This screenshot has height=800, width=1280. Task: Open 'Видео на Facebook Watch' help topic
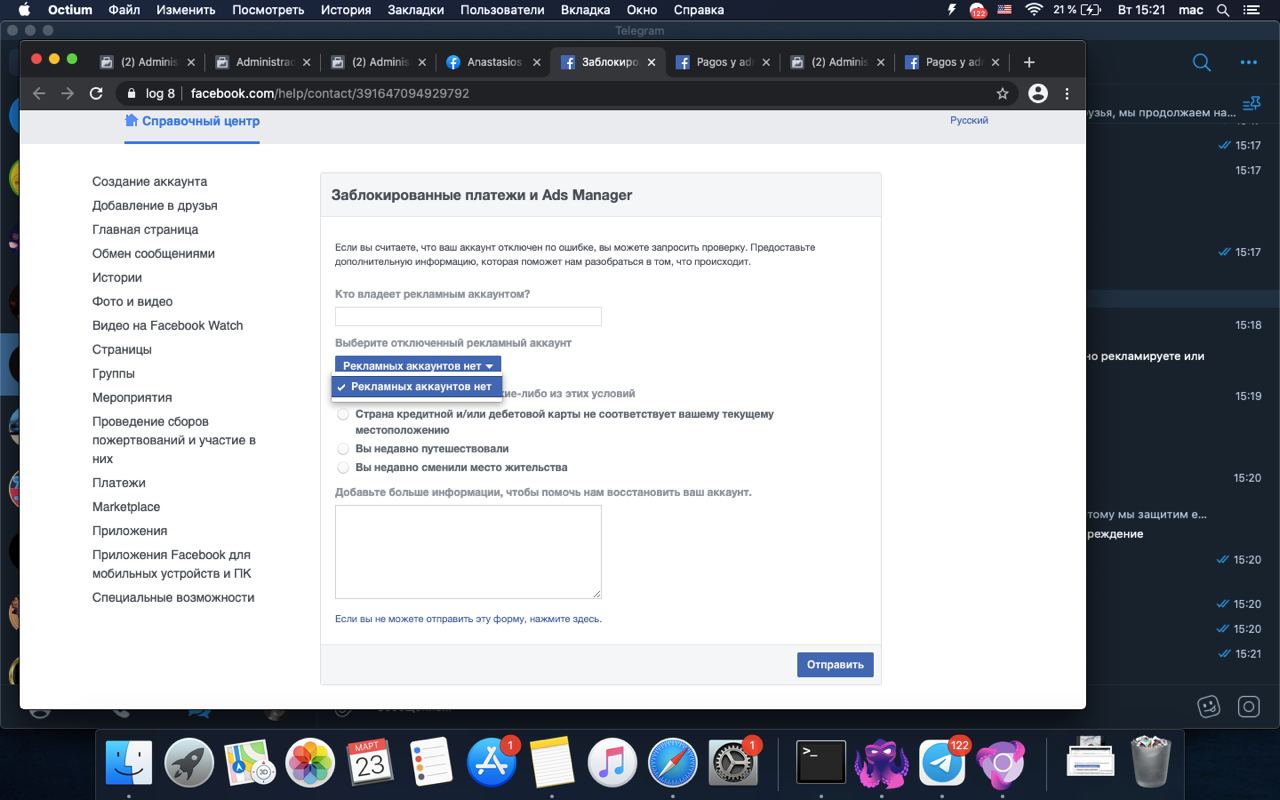168,326
